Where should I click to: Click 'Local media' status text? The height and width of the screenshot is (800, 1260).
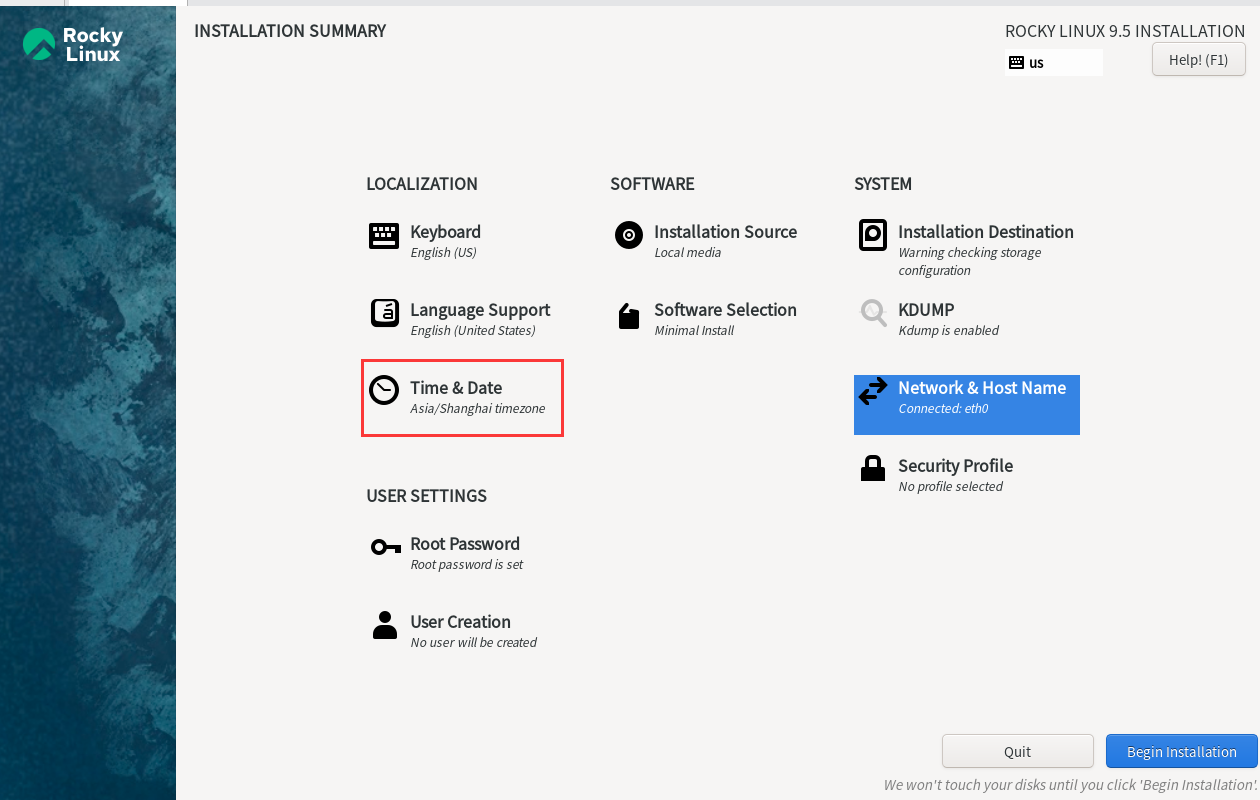pyautogui.click(x=687, y=253)
